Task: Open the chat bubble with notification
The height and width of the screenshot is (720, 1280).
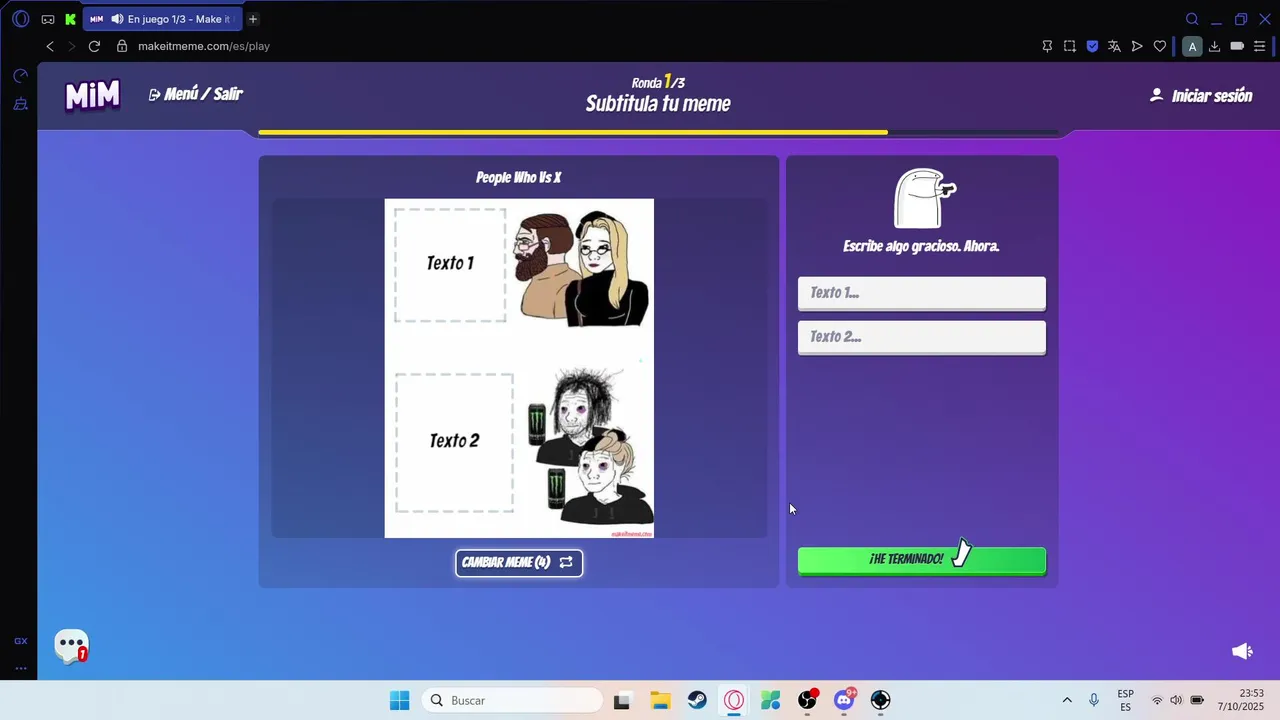Action: [72, 646]
